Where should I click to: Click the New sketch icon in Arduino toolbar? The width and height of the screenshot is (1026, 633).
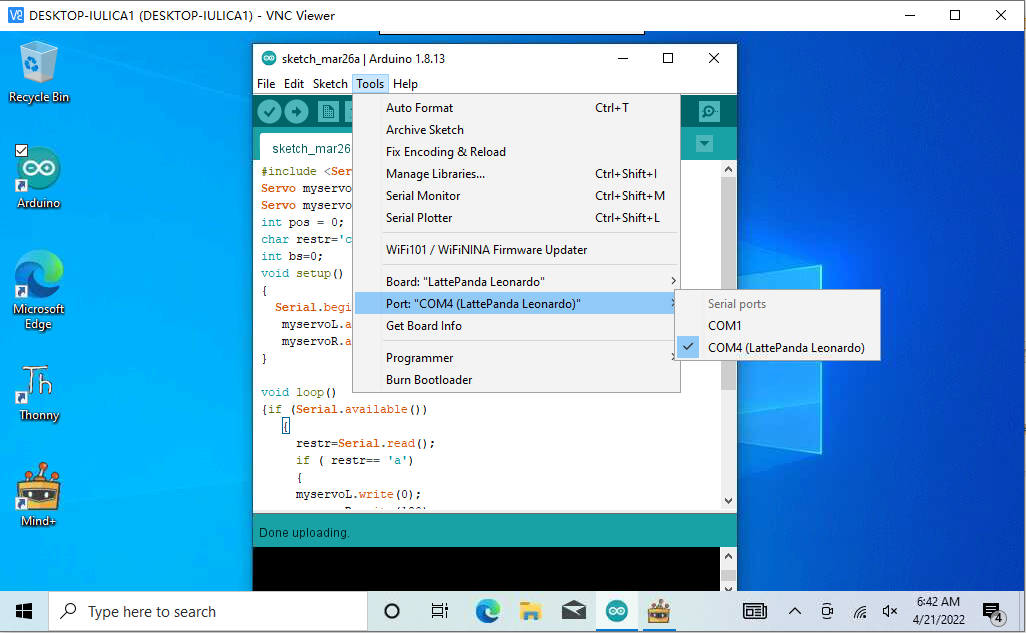point(328,112)
